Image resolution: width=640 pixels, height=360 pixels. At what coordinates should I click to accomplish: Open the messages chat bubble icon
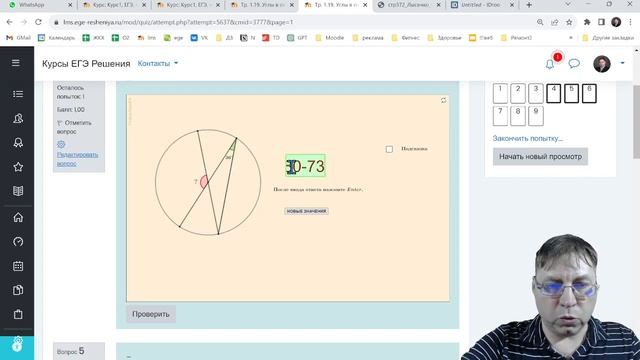pyautogui.click(x=574, y=63)
